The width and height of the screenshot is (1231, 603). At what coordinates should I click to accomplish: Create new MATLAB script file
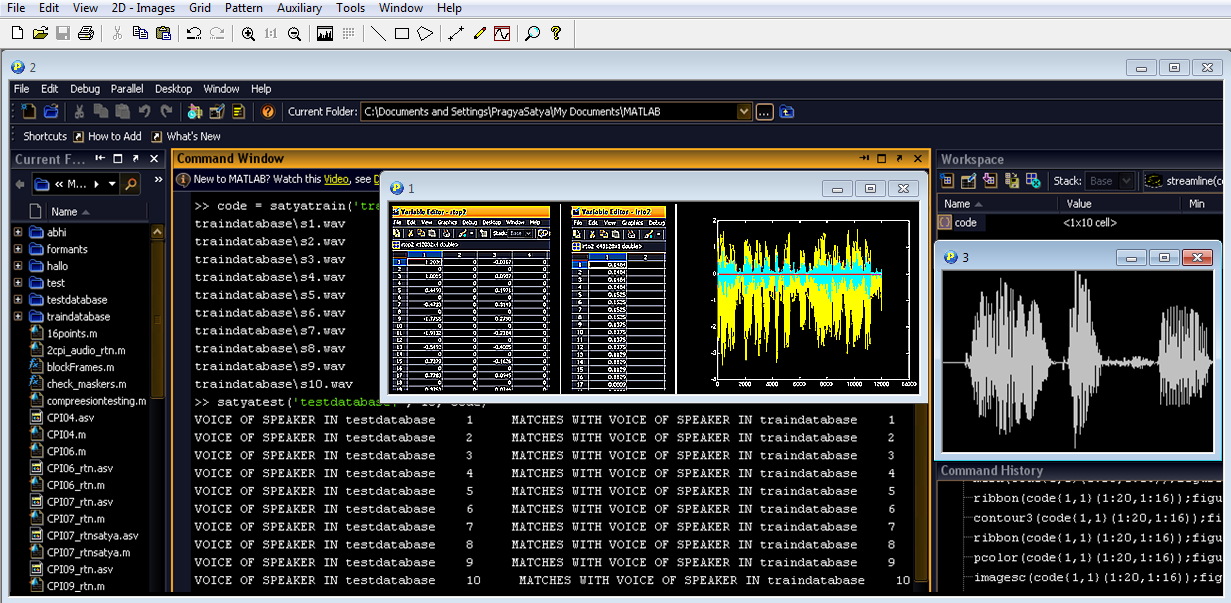pos(29,111)
